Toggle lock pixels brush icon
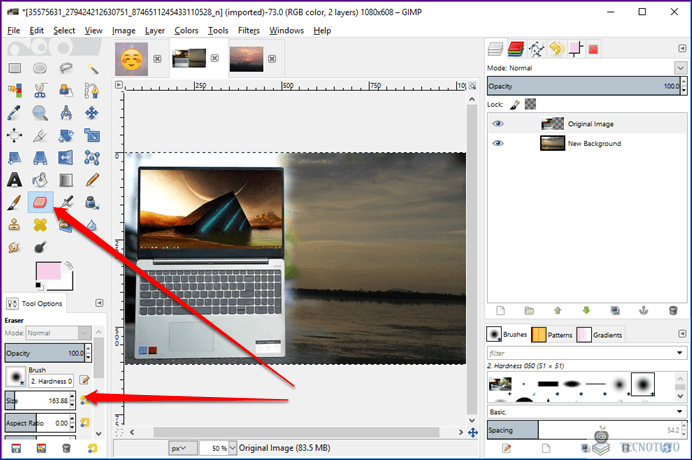 [x=515, y=105]
